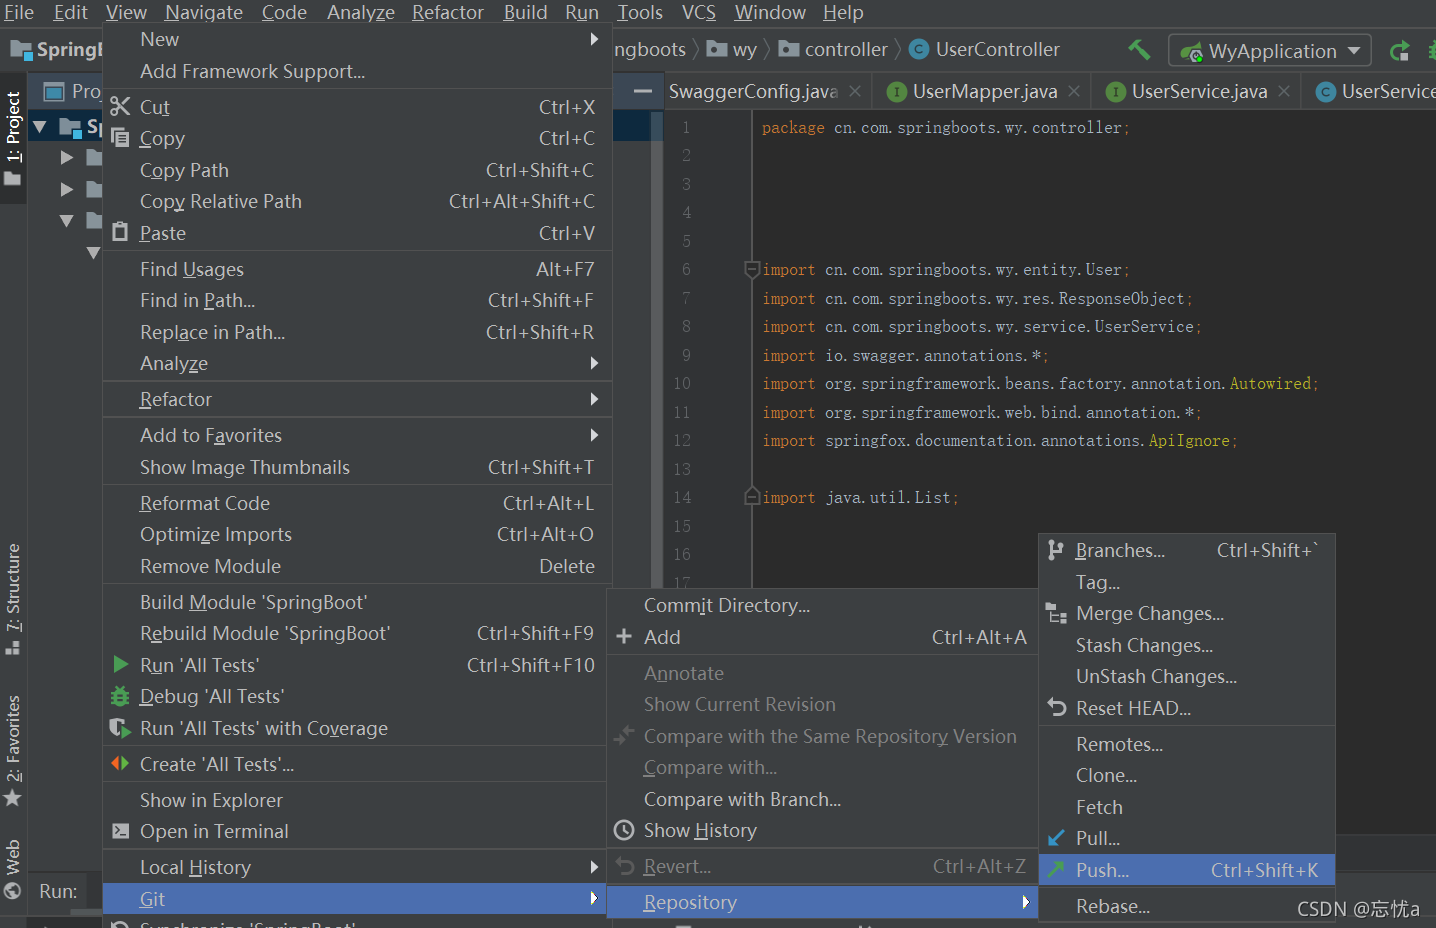Select Reformat Code in context menu
This screenshot has width=1436, height=928.
(357, 503)
